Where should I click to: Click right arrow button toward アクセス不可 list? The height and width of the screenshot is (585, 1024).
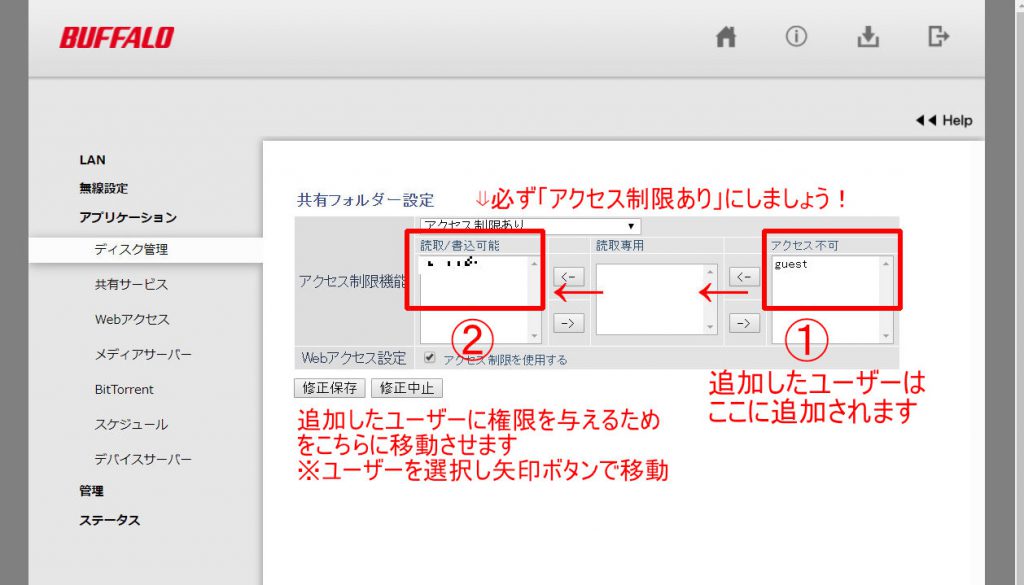click(x=743, y=322)
